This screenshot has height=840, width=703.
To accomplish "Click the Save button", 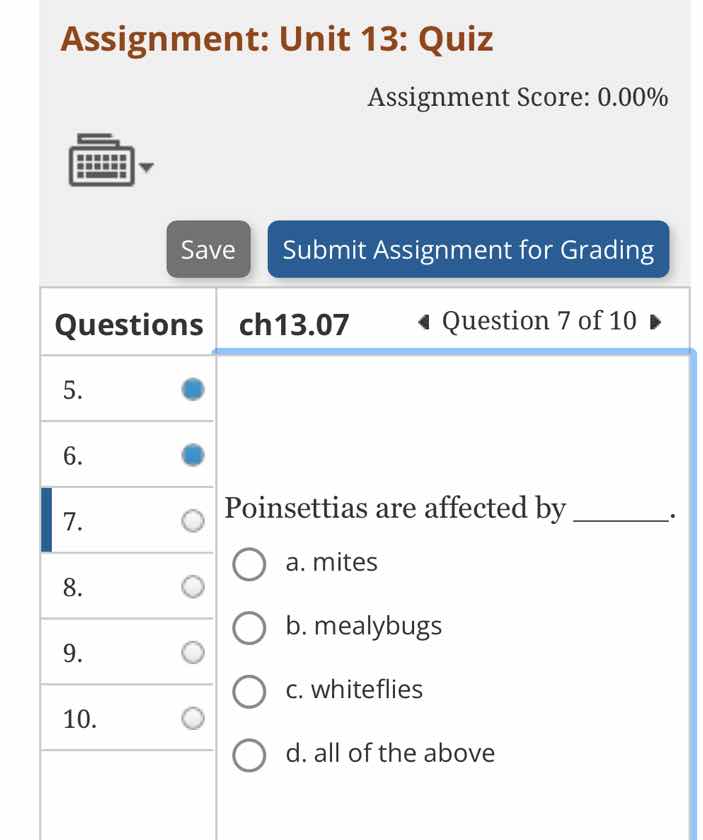I will tap(208, 249).
